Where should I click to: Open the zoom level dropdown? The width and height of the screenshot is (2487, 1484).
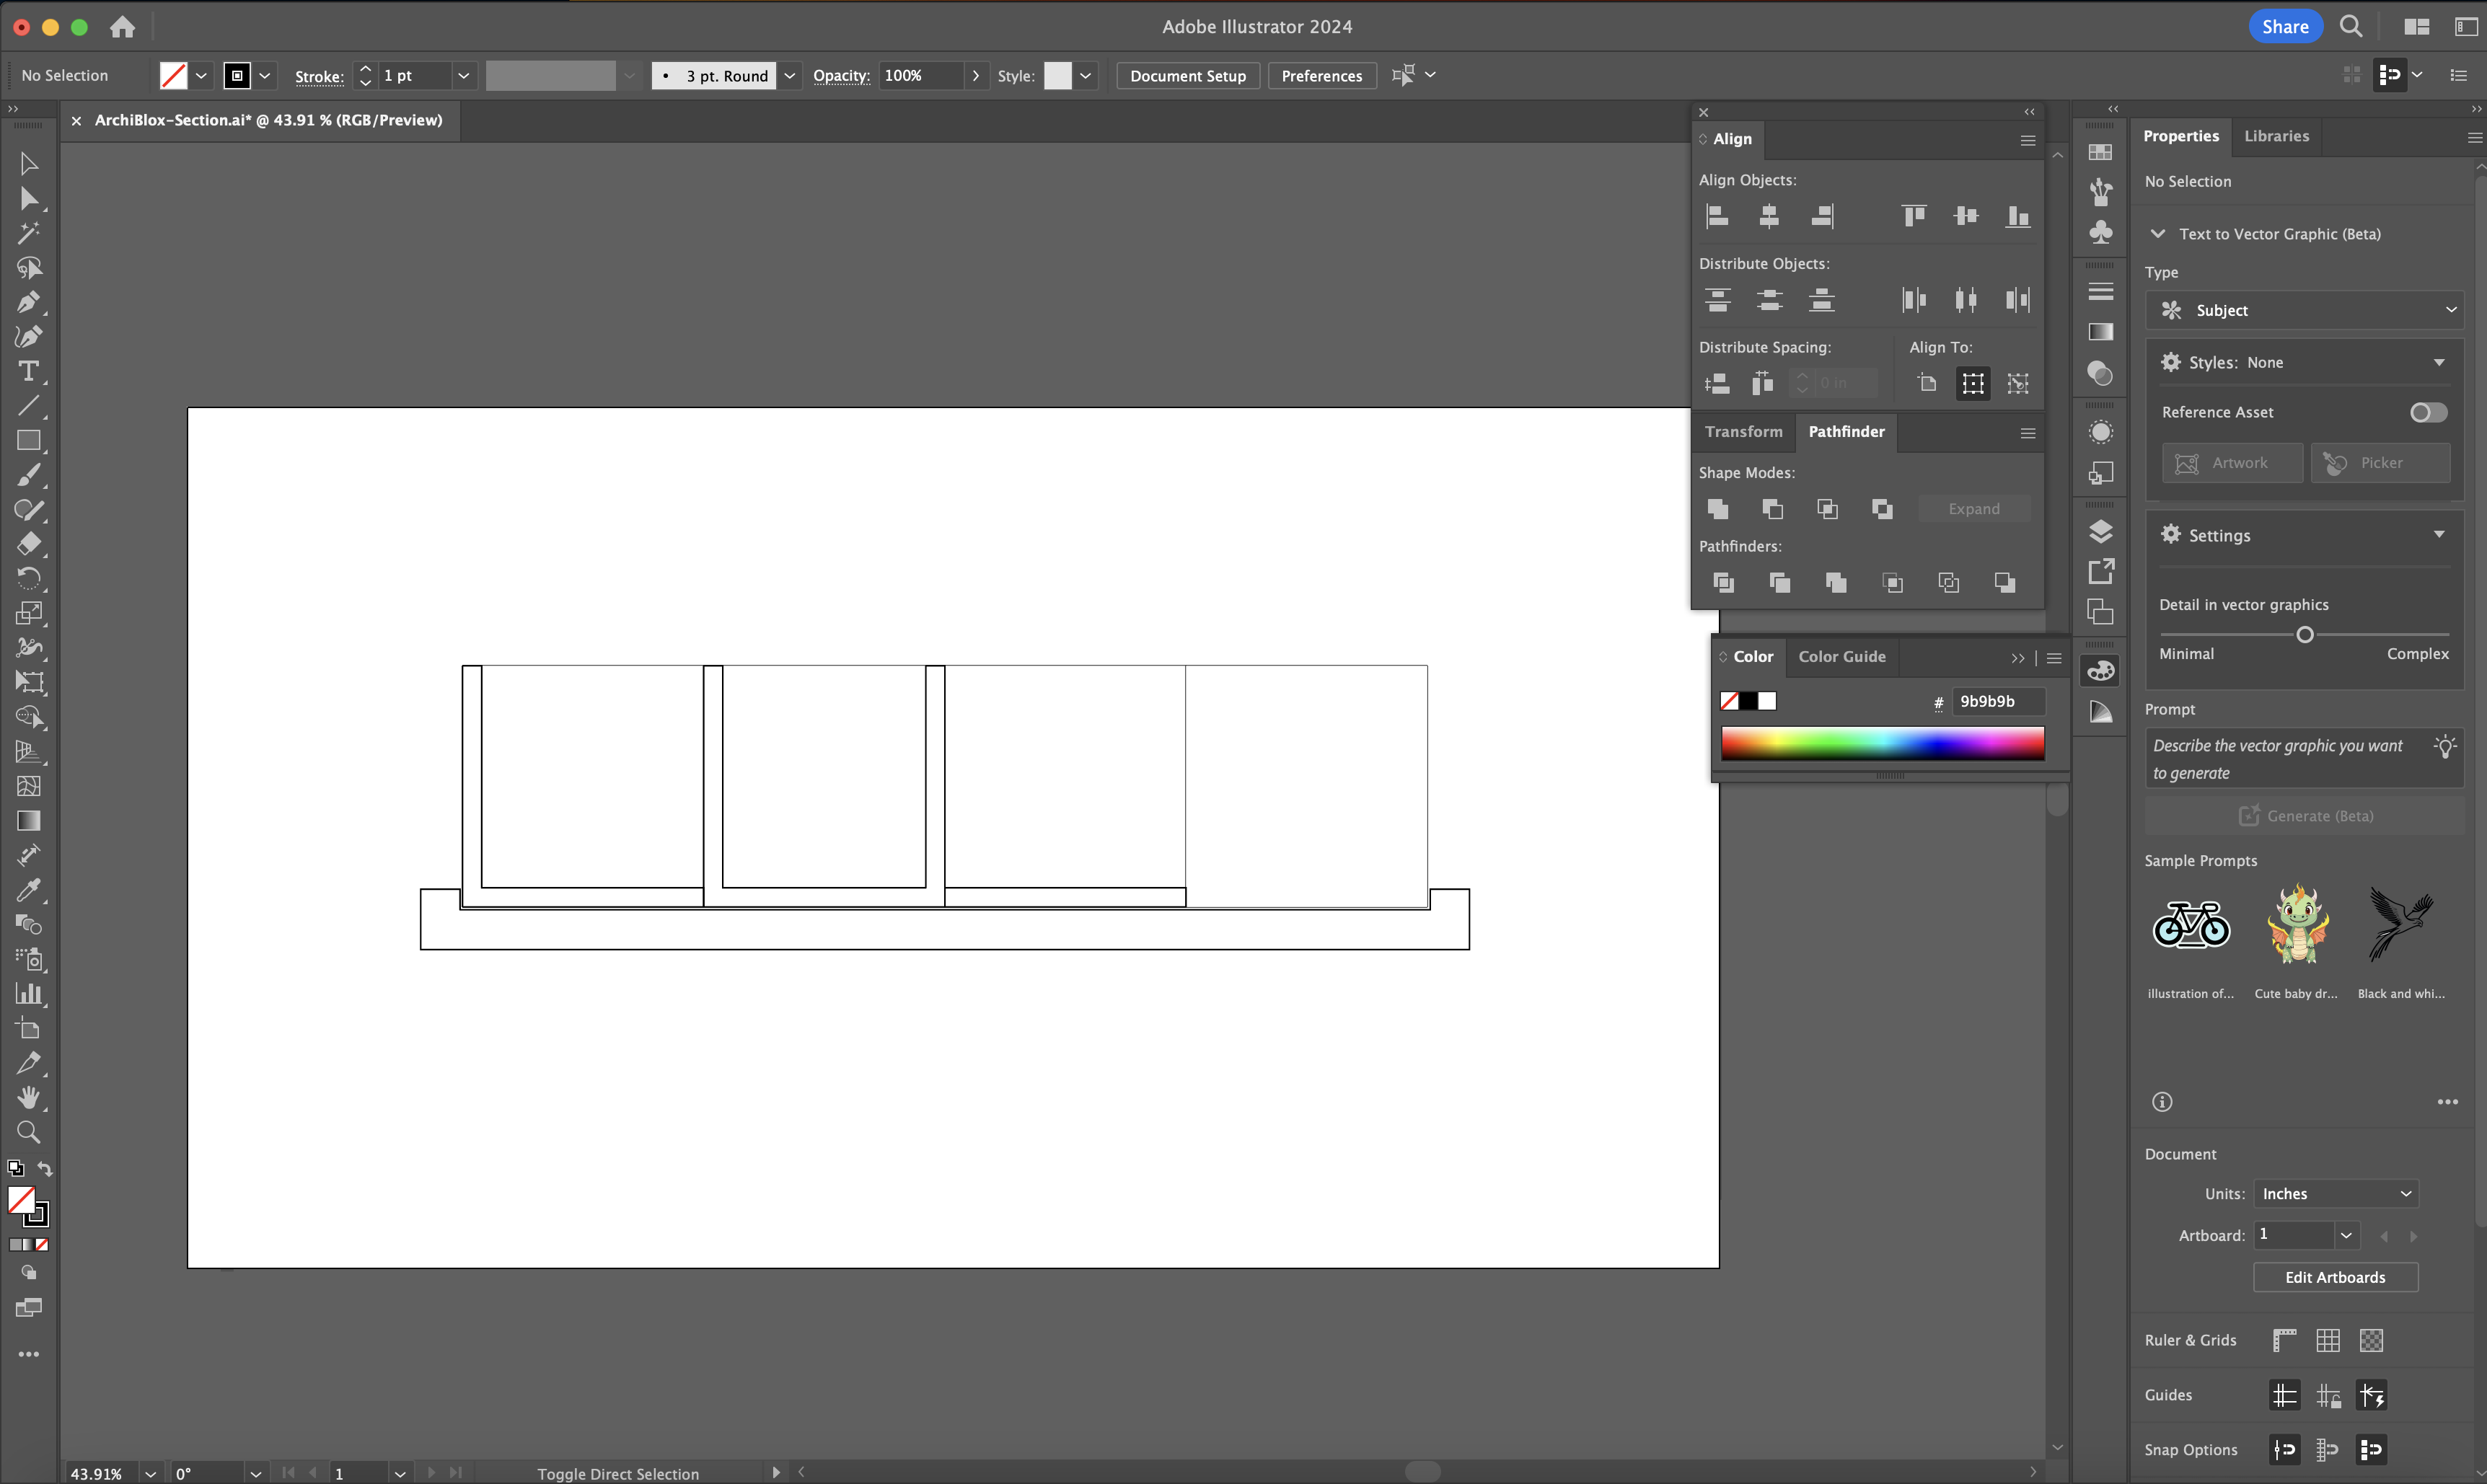click(x=150, y=1473)
